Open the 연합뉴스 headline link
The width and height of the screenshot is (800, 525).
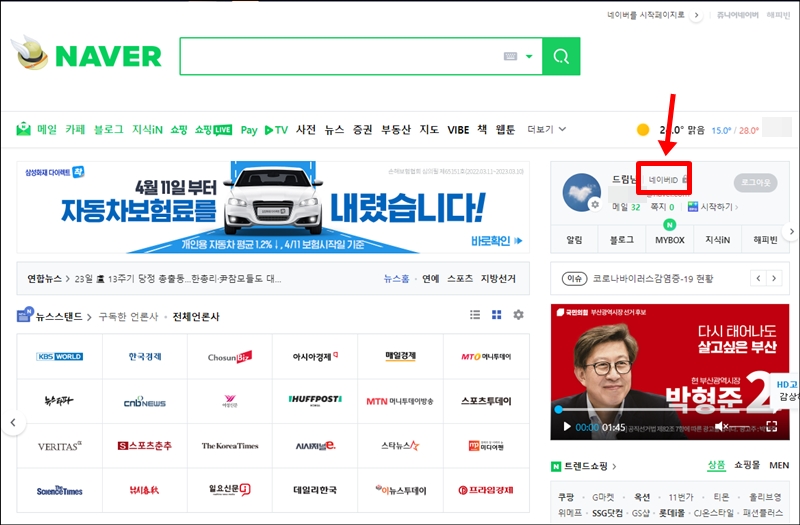178,279
